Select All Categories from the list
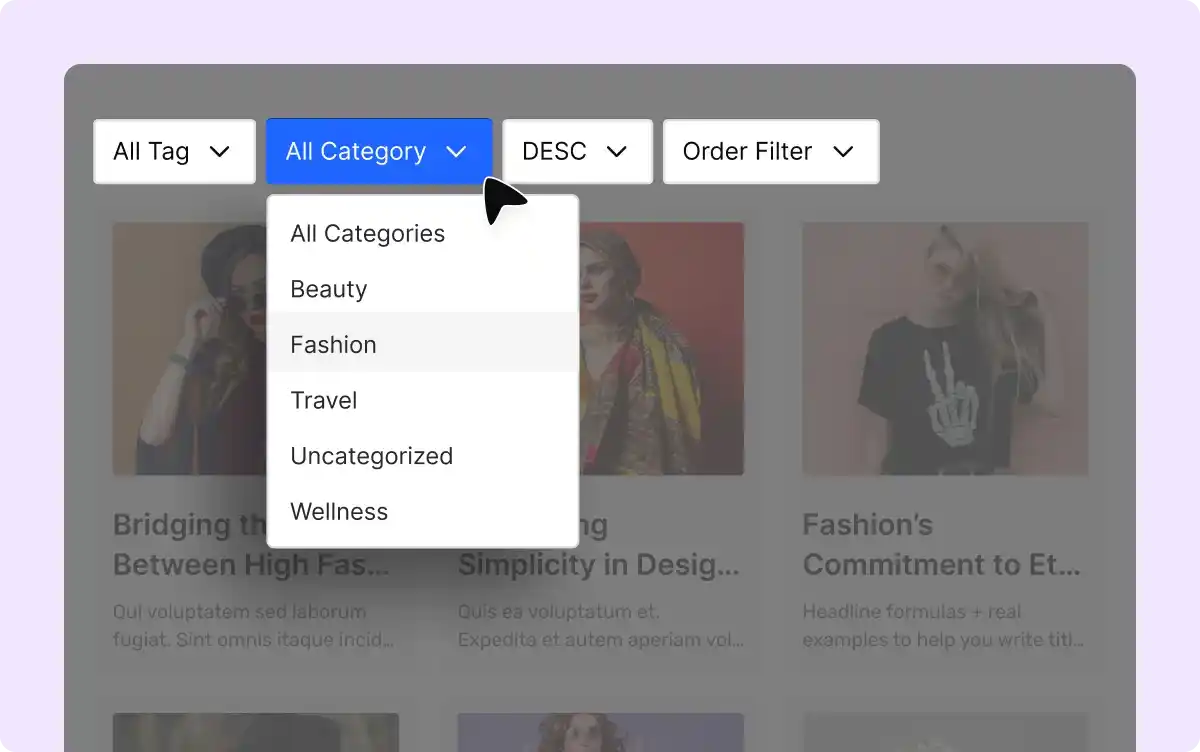The image size is (1200, 752). click(x=367, y=234)
